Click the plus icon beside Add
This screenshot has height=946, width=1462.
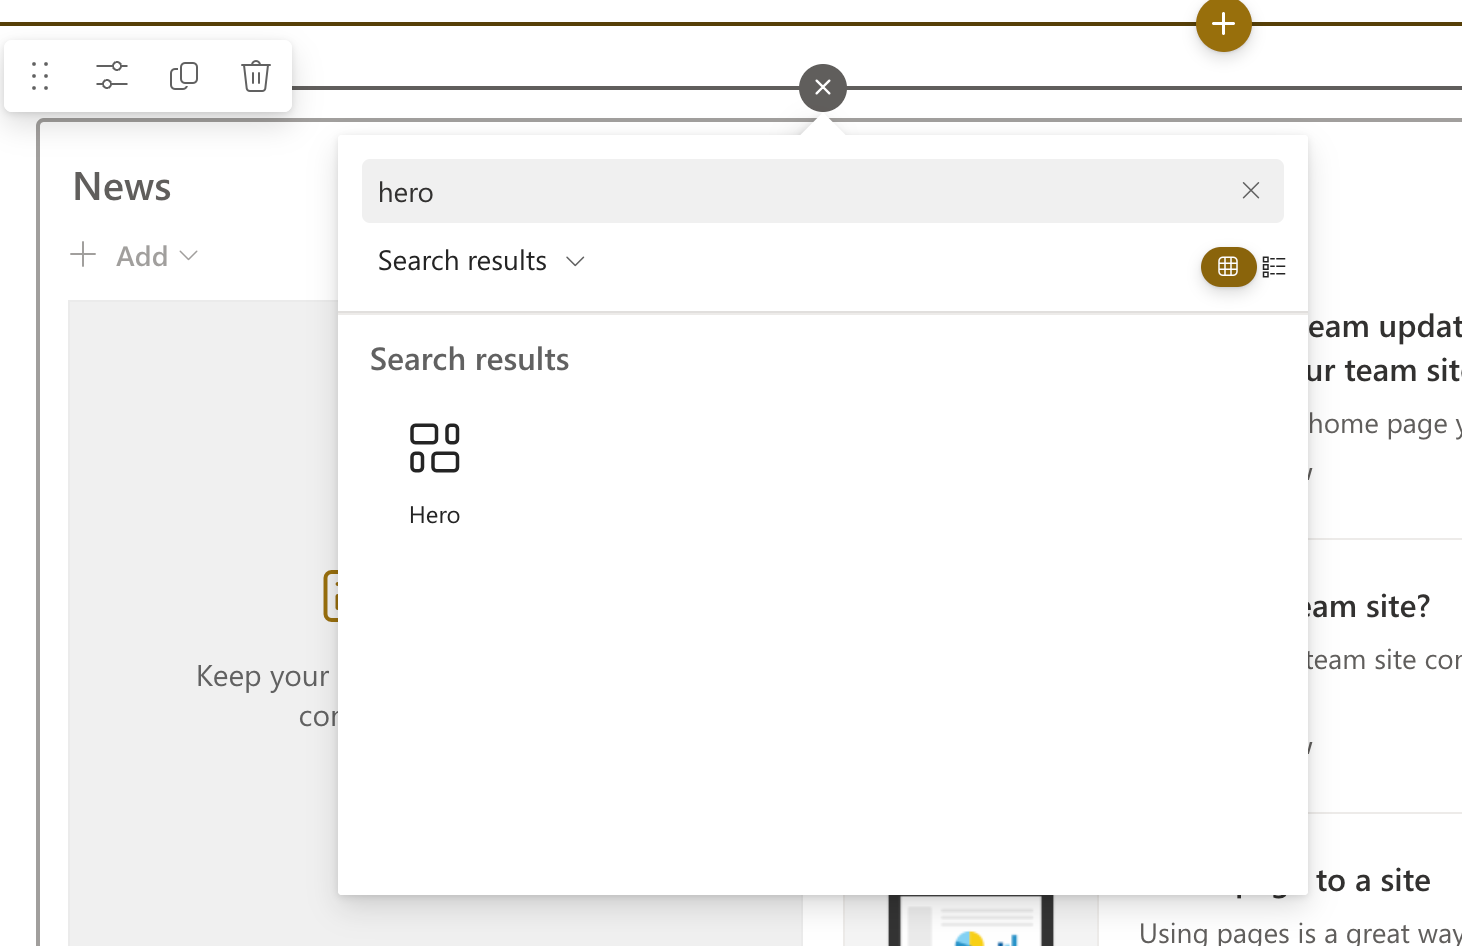83,255
